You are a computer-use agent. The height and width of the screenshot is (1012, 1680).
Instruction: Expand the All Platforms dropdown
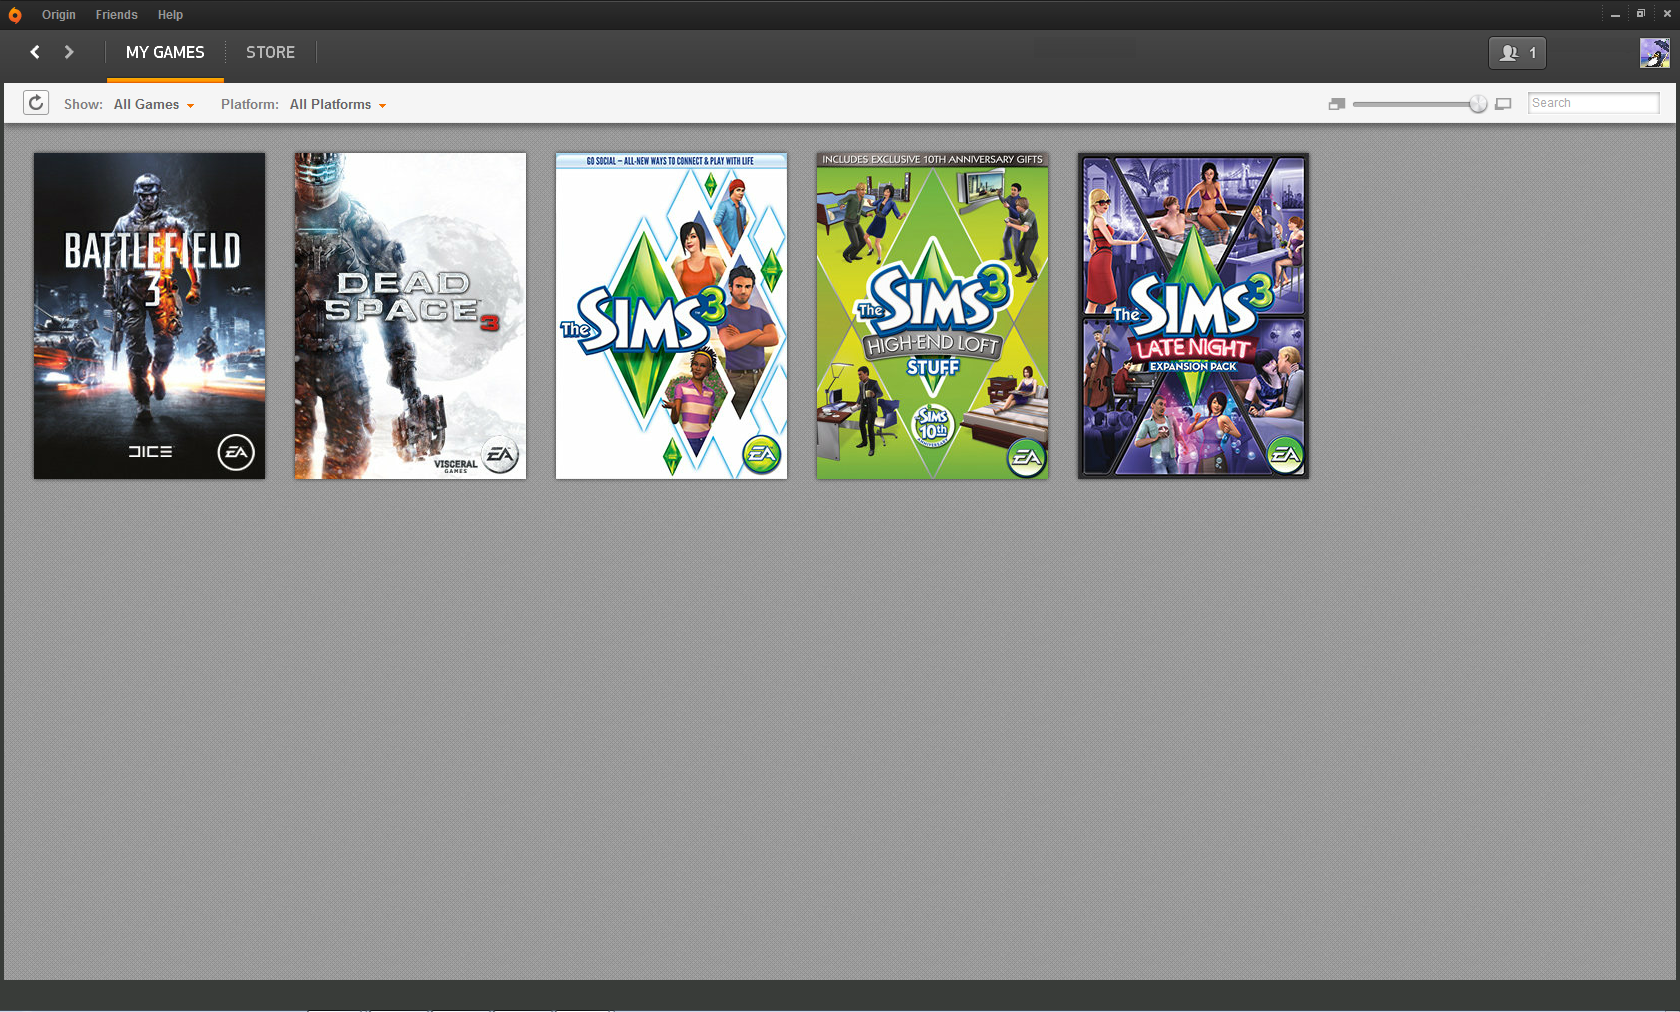pyautogui.click(x=338, y=104)
